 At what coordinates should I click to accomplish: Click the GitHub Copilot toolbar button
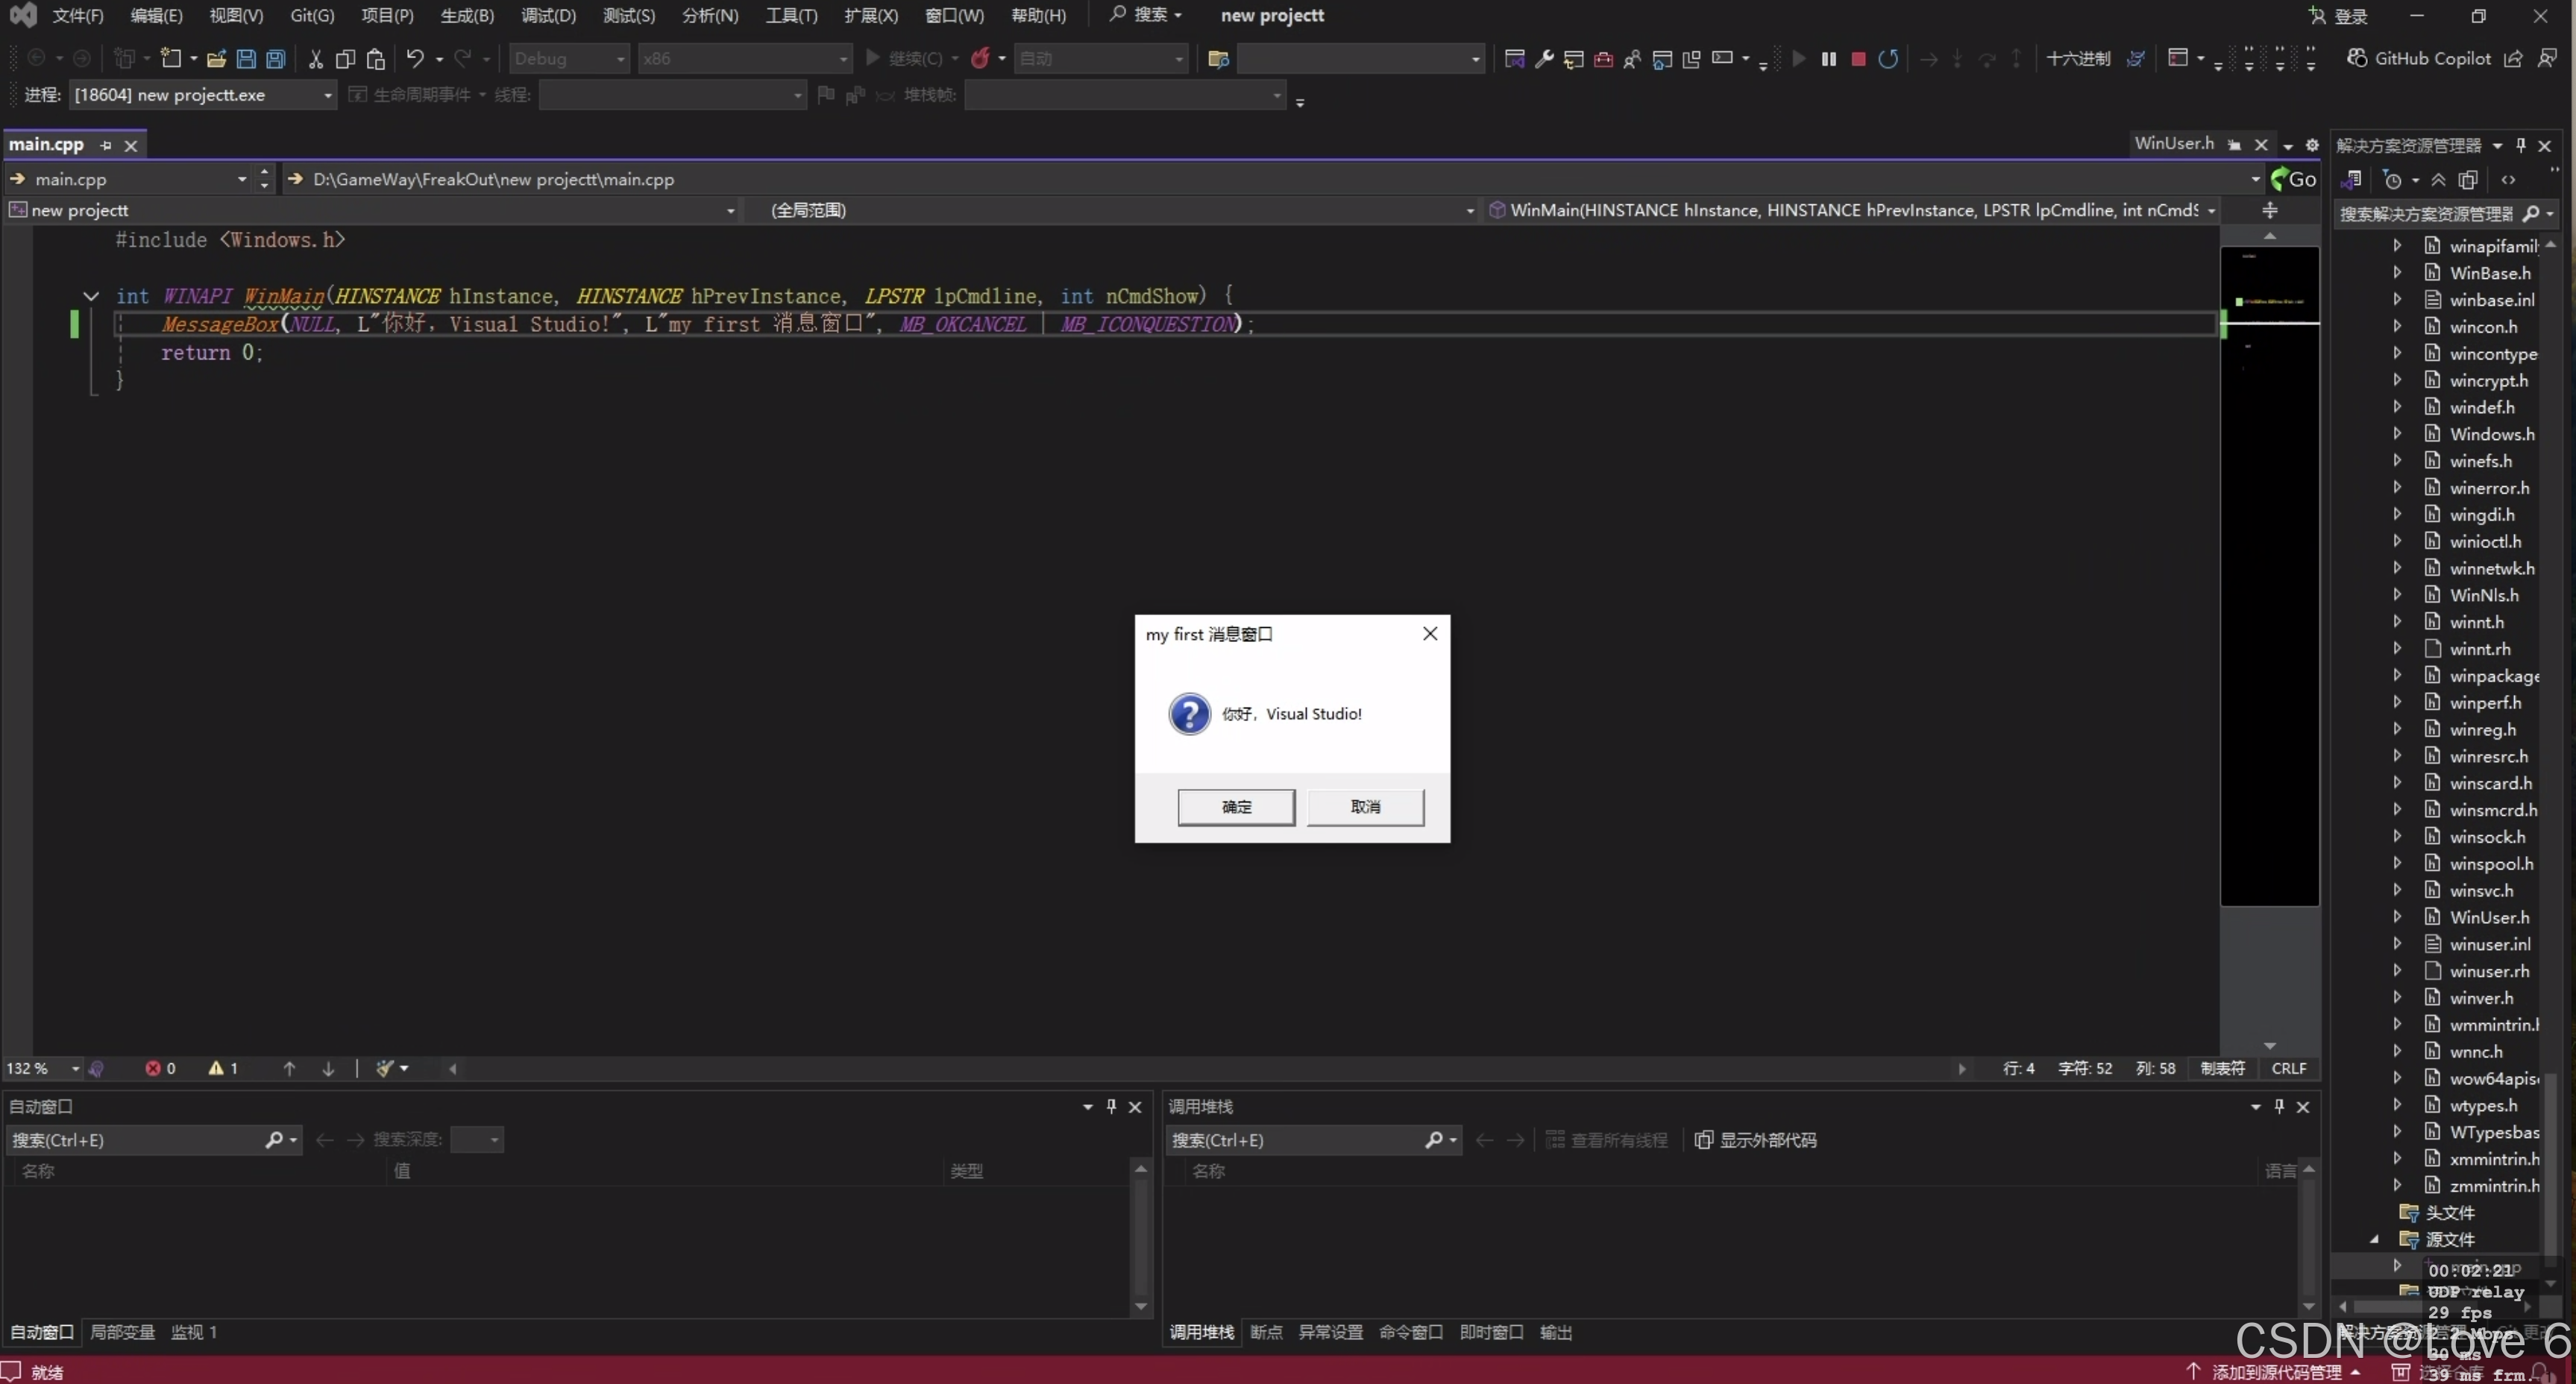pyautogui.click(x=2419, y=59)
